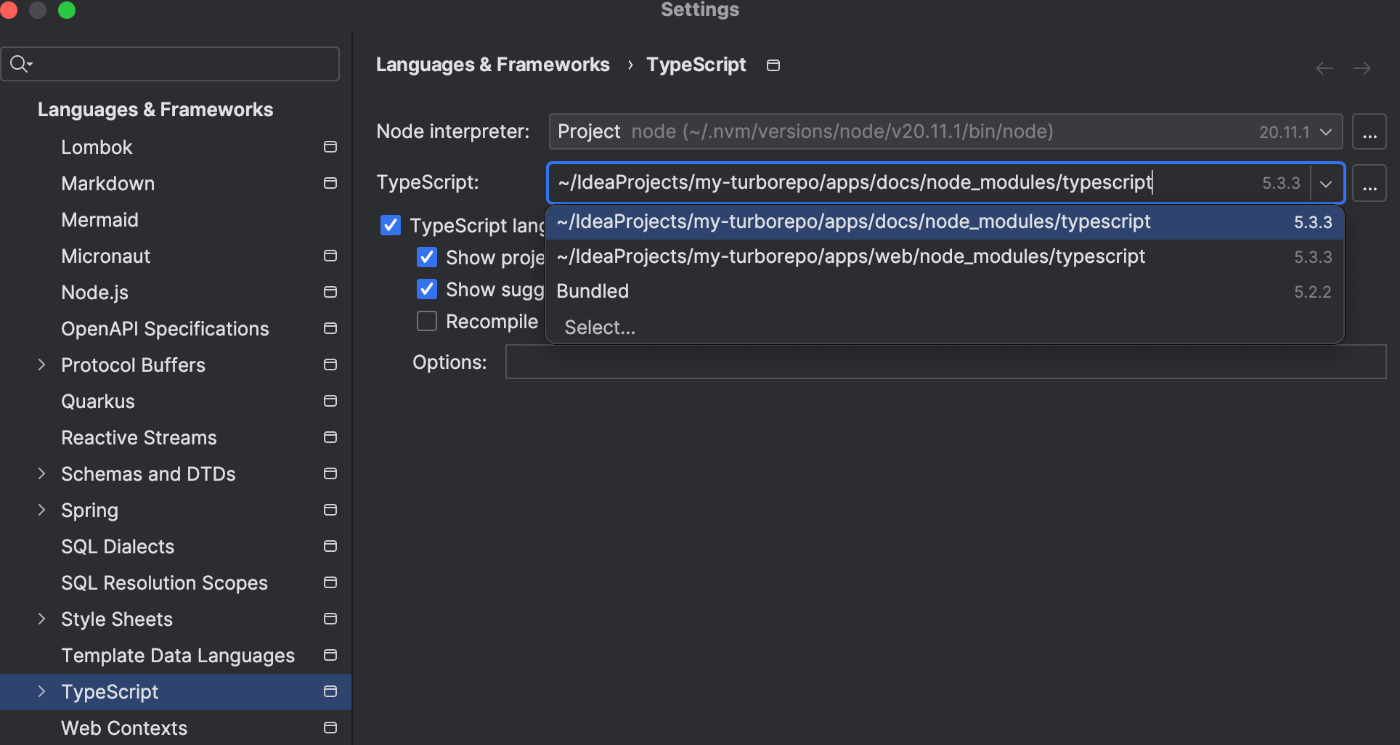Click browse button next to Node interpreter
Image resolution: width=1400 pixels, height=745 pixels.
tap(1369, 132)
